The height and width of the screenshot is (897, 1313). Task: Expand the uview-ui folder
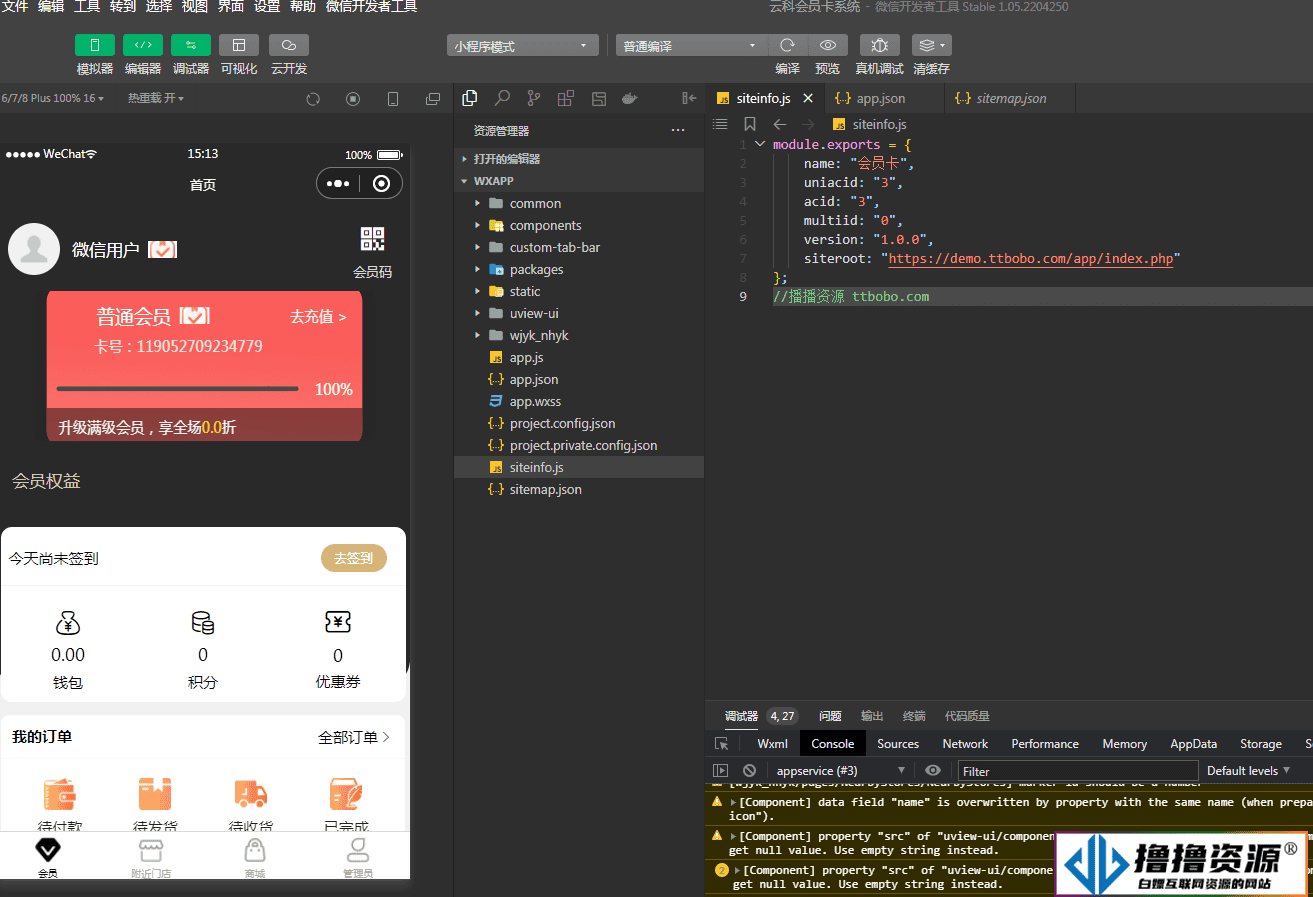579,313
